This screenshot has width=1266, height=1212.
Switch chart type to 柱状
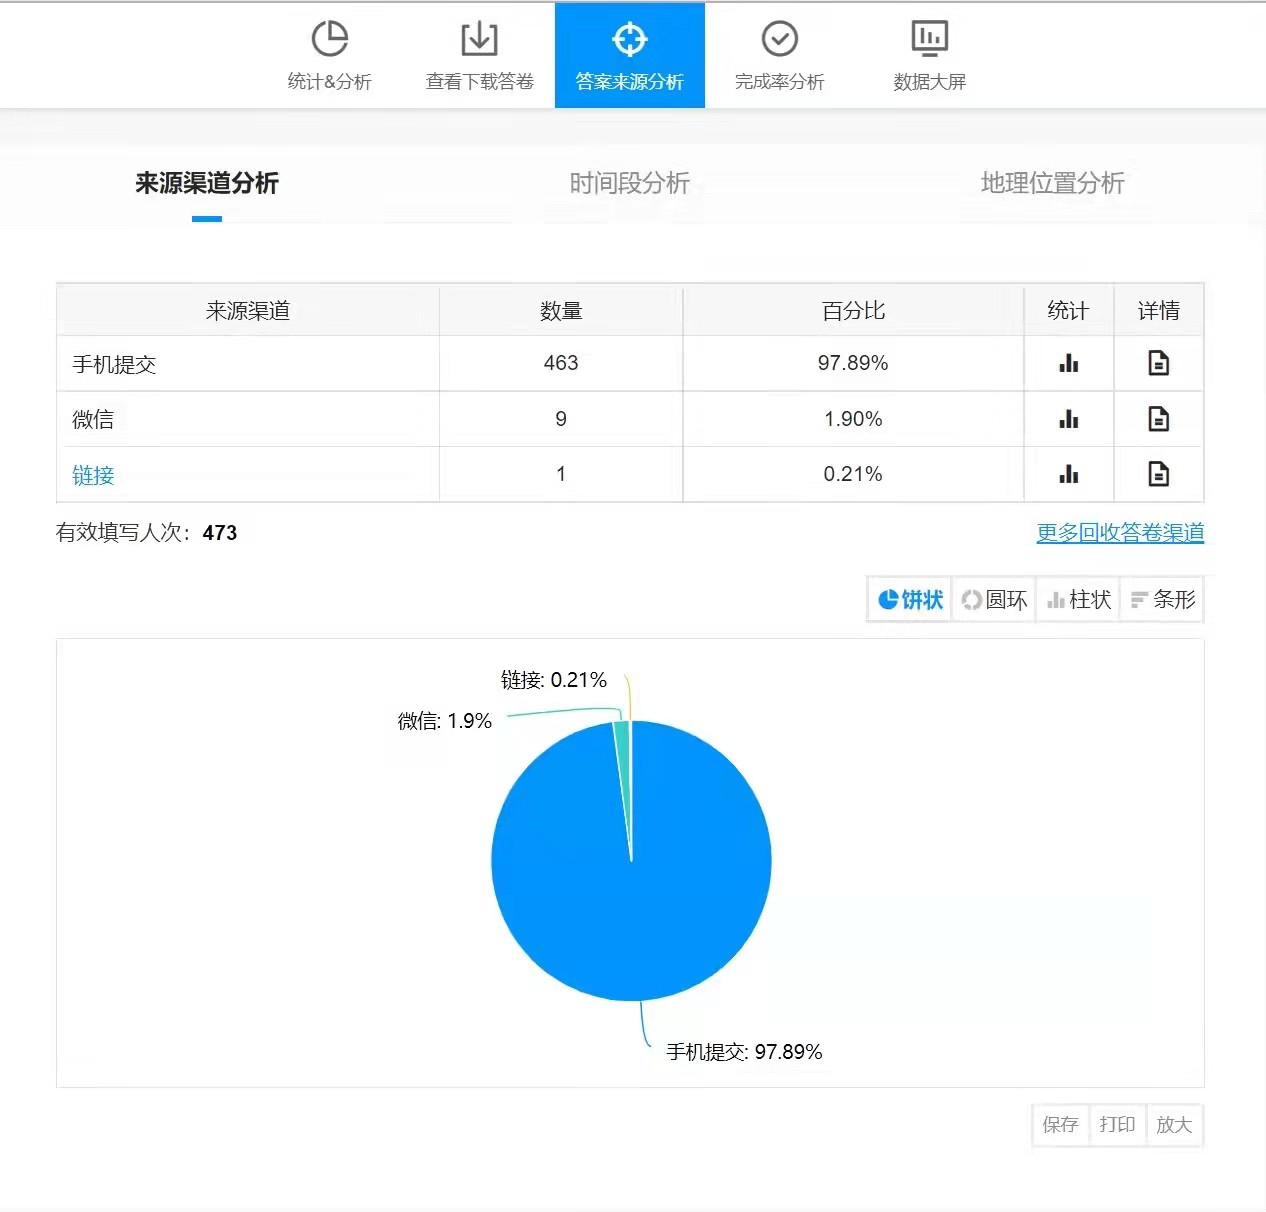(x=1078, y=600)
